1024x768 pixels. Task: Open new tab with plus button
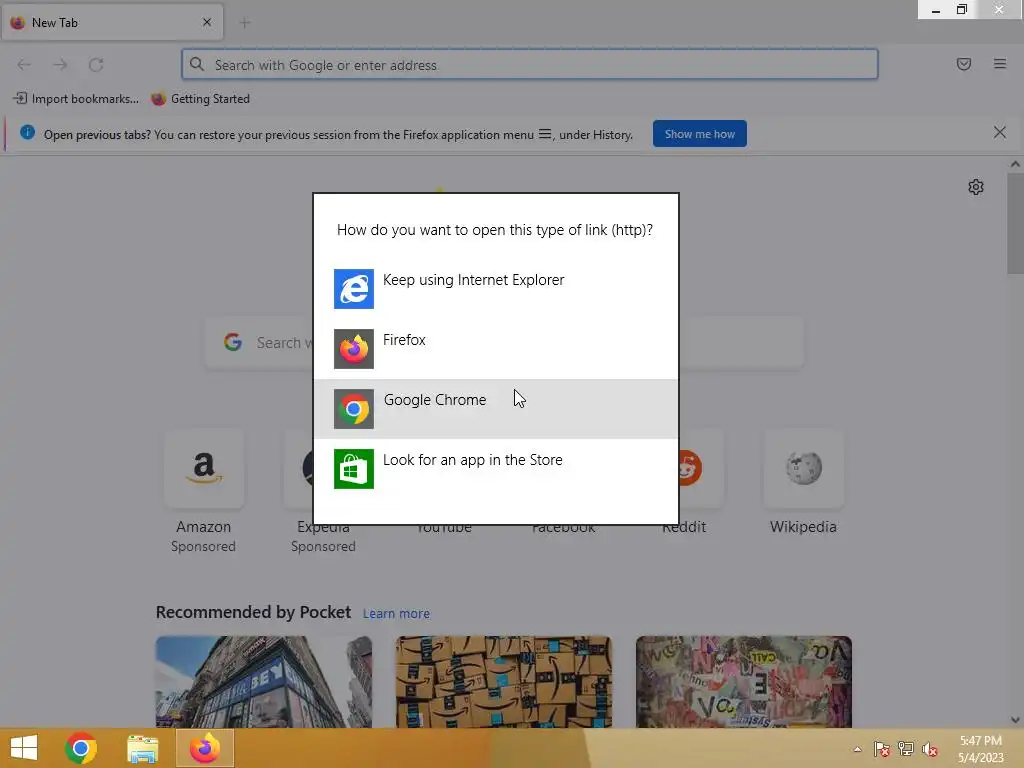(245, 23)
